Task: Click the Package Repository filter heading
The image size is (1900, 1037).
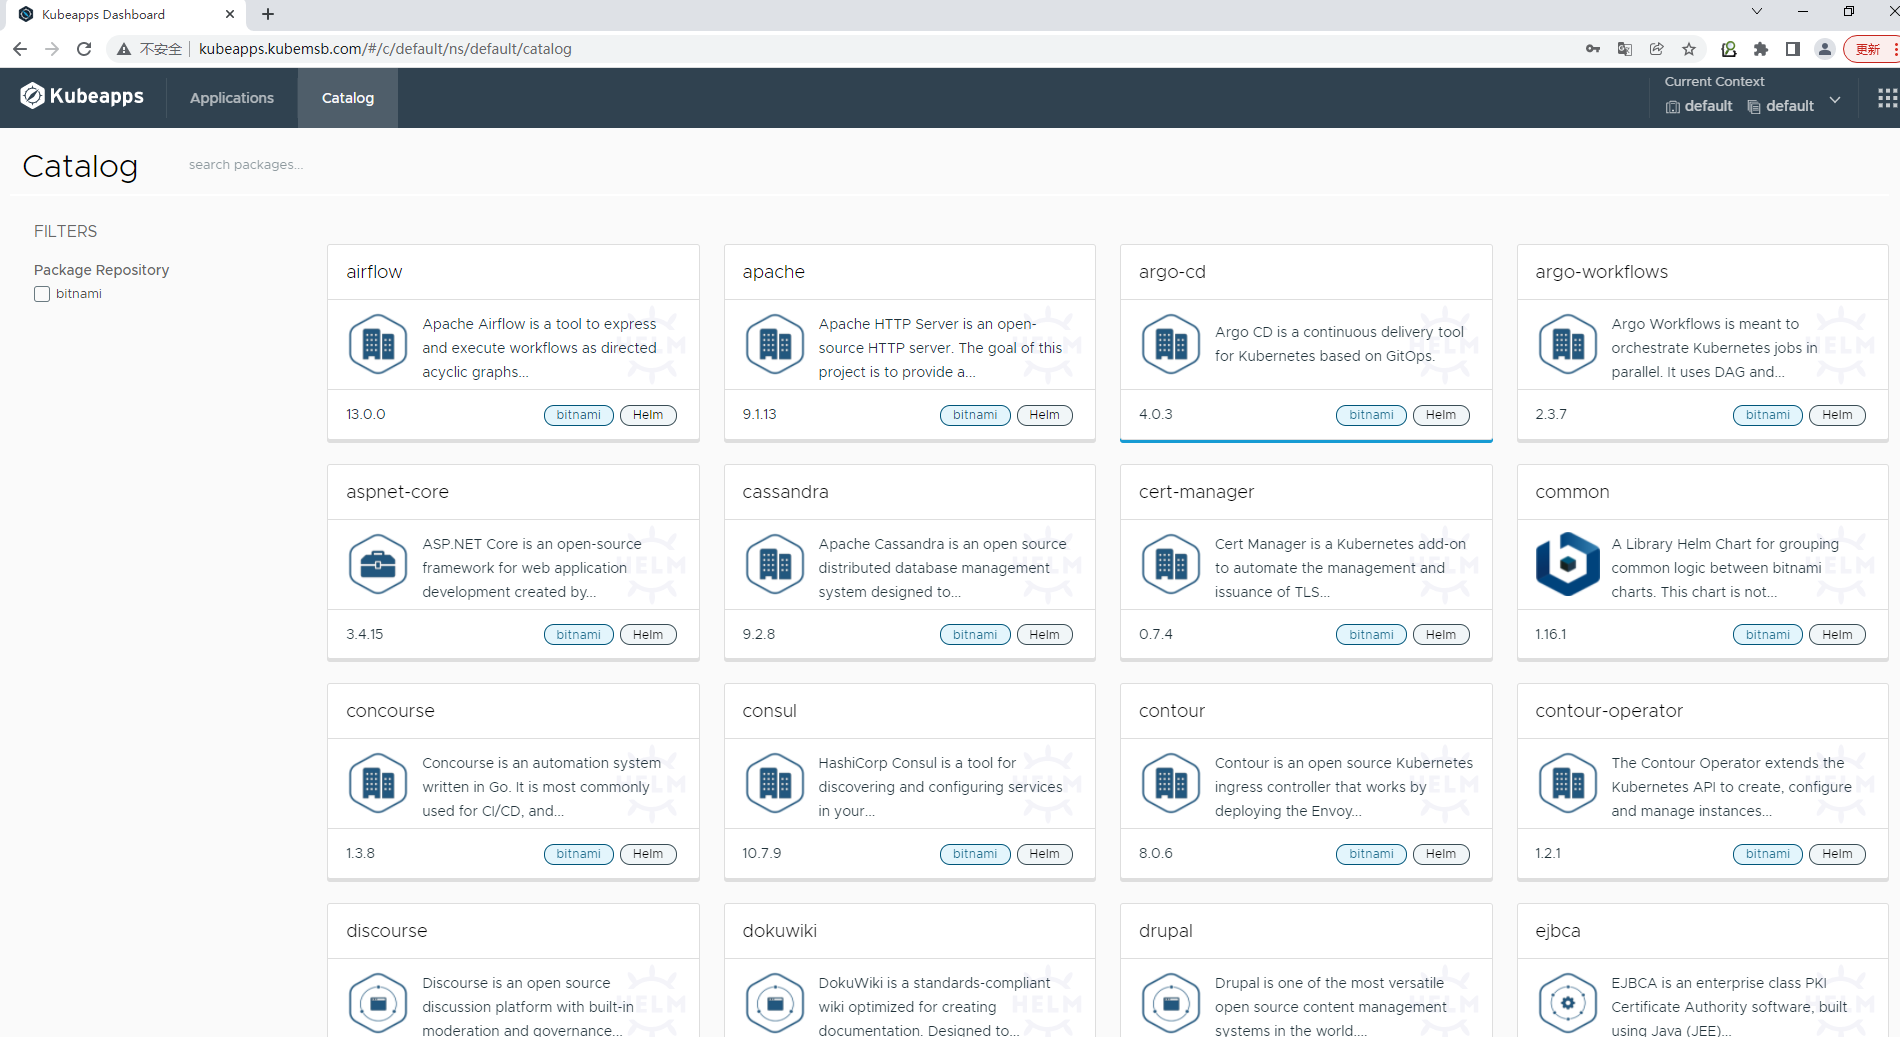Action: [x=101, y=270]
